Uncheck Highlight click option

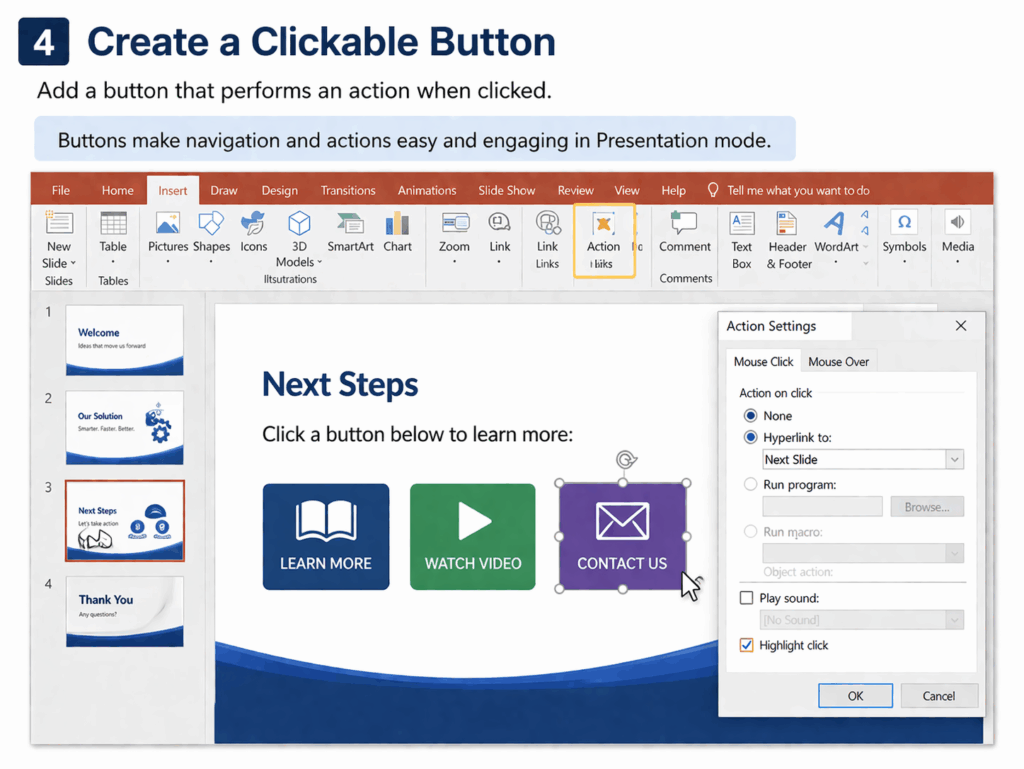coord(745,645)
